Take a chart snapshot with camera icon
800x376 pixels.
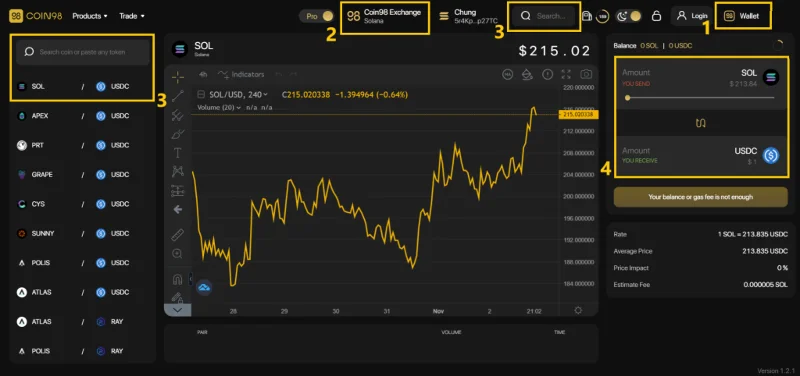click(x=586, y=74)
